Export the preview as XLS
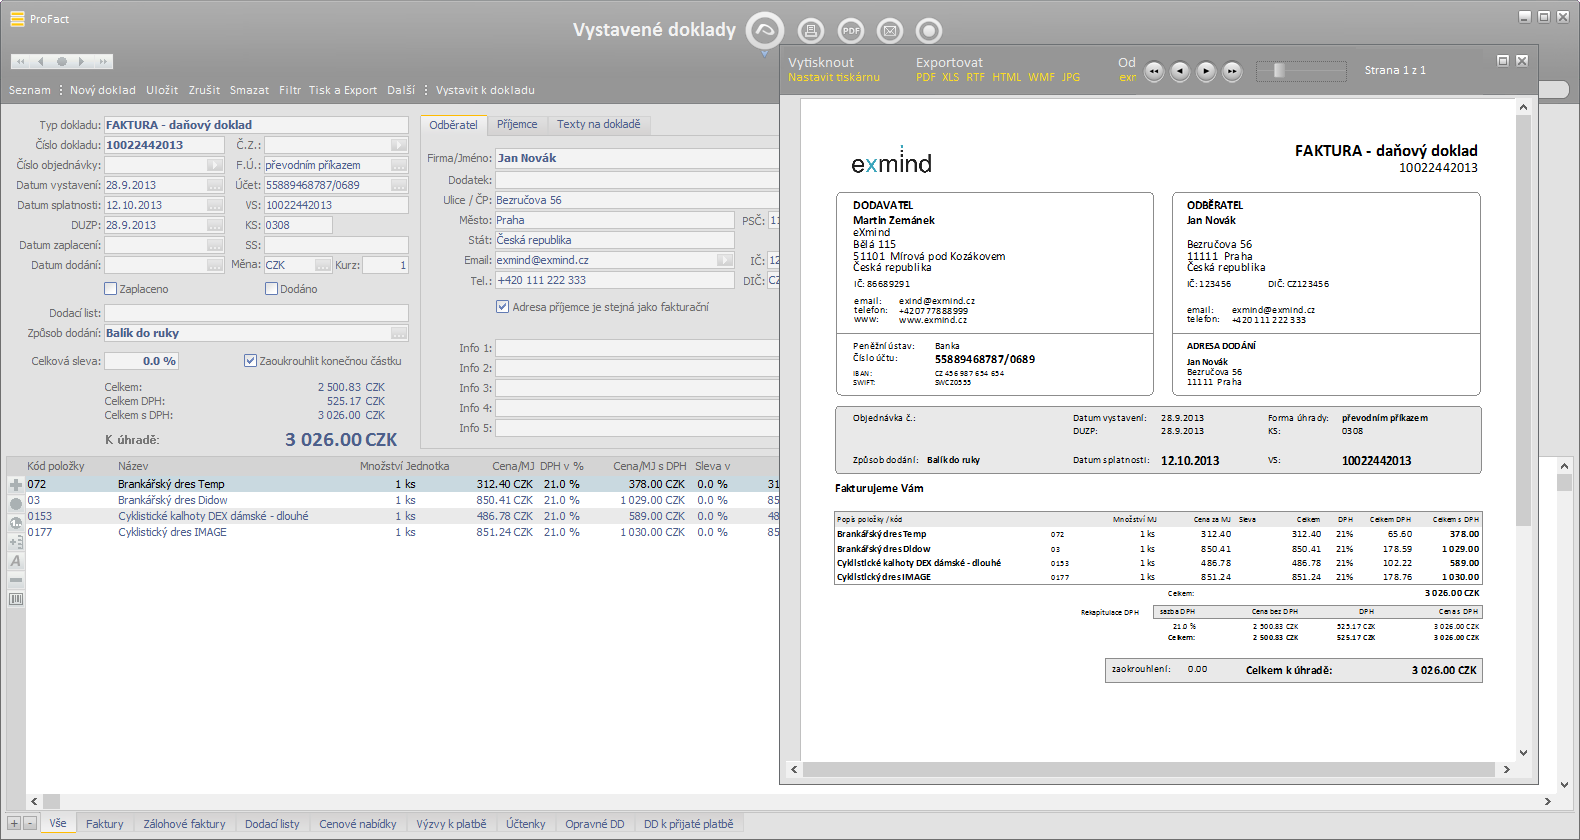1580x840 pixels. (950, 77)
